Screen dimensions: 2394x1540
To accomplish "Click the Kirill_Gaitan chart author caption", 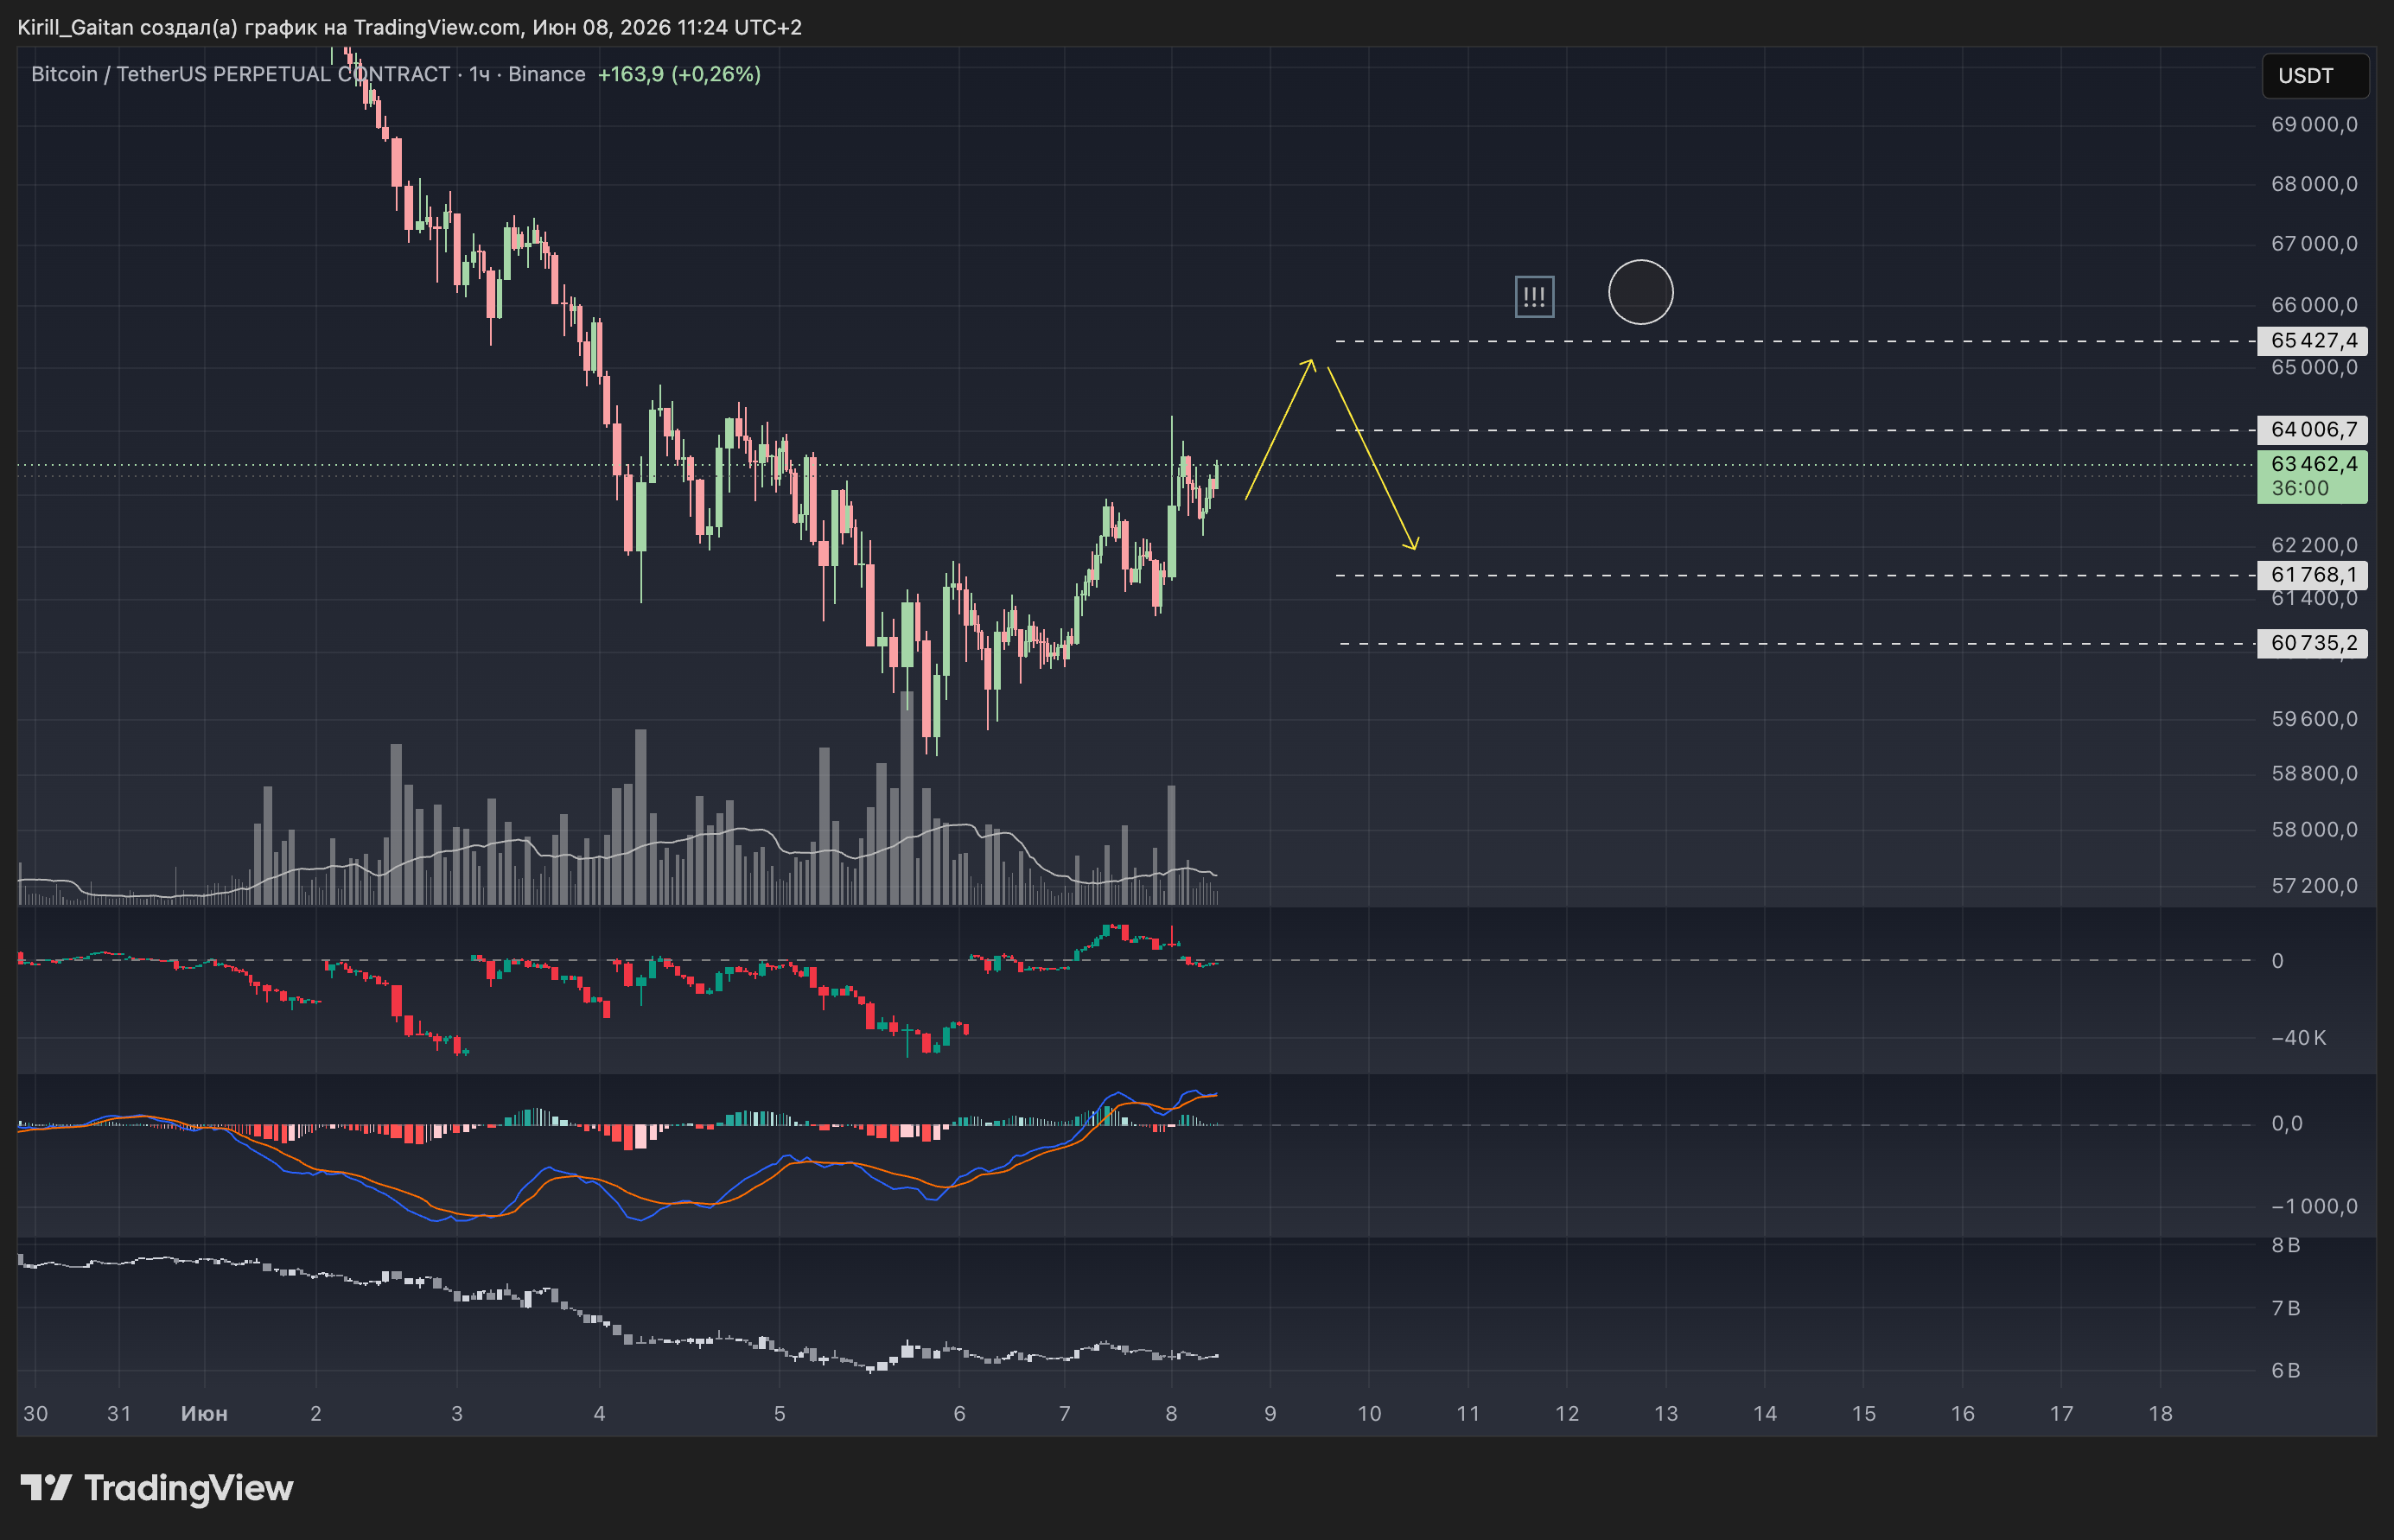I will 410,27.
